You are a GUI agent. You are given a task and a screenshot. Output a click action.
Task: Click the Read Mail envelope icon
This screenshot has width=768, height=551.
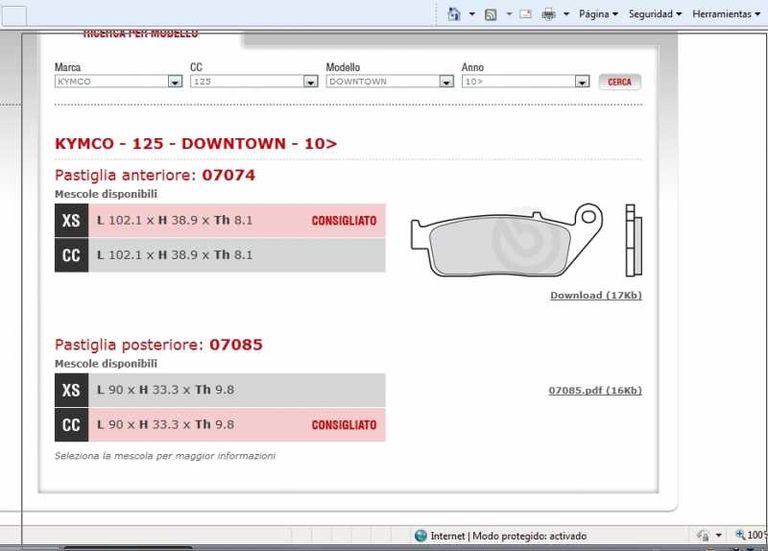point(525,14)
